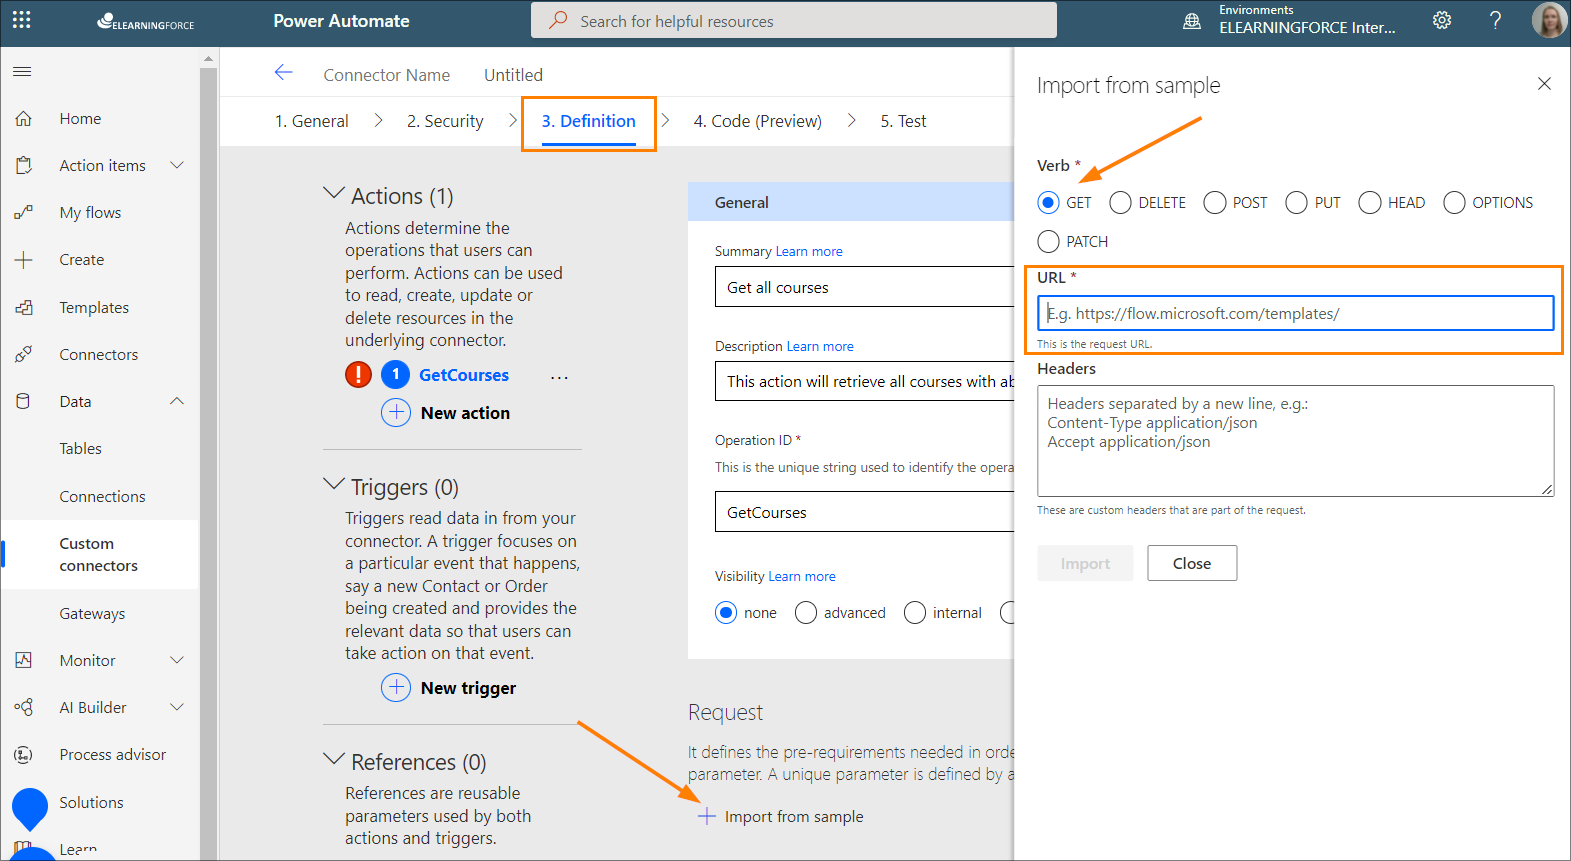Go to the 4. Code (Preview) step
The width and height of the screenshot is (1571, 861).
[x=758, y=121]
